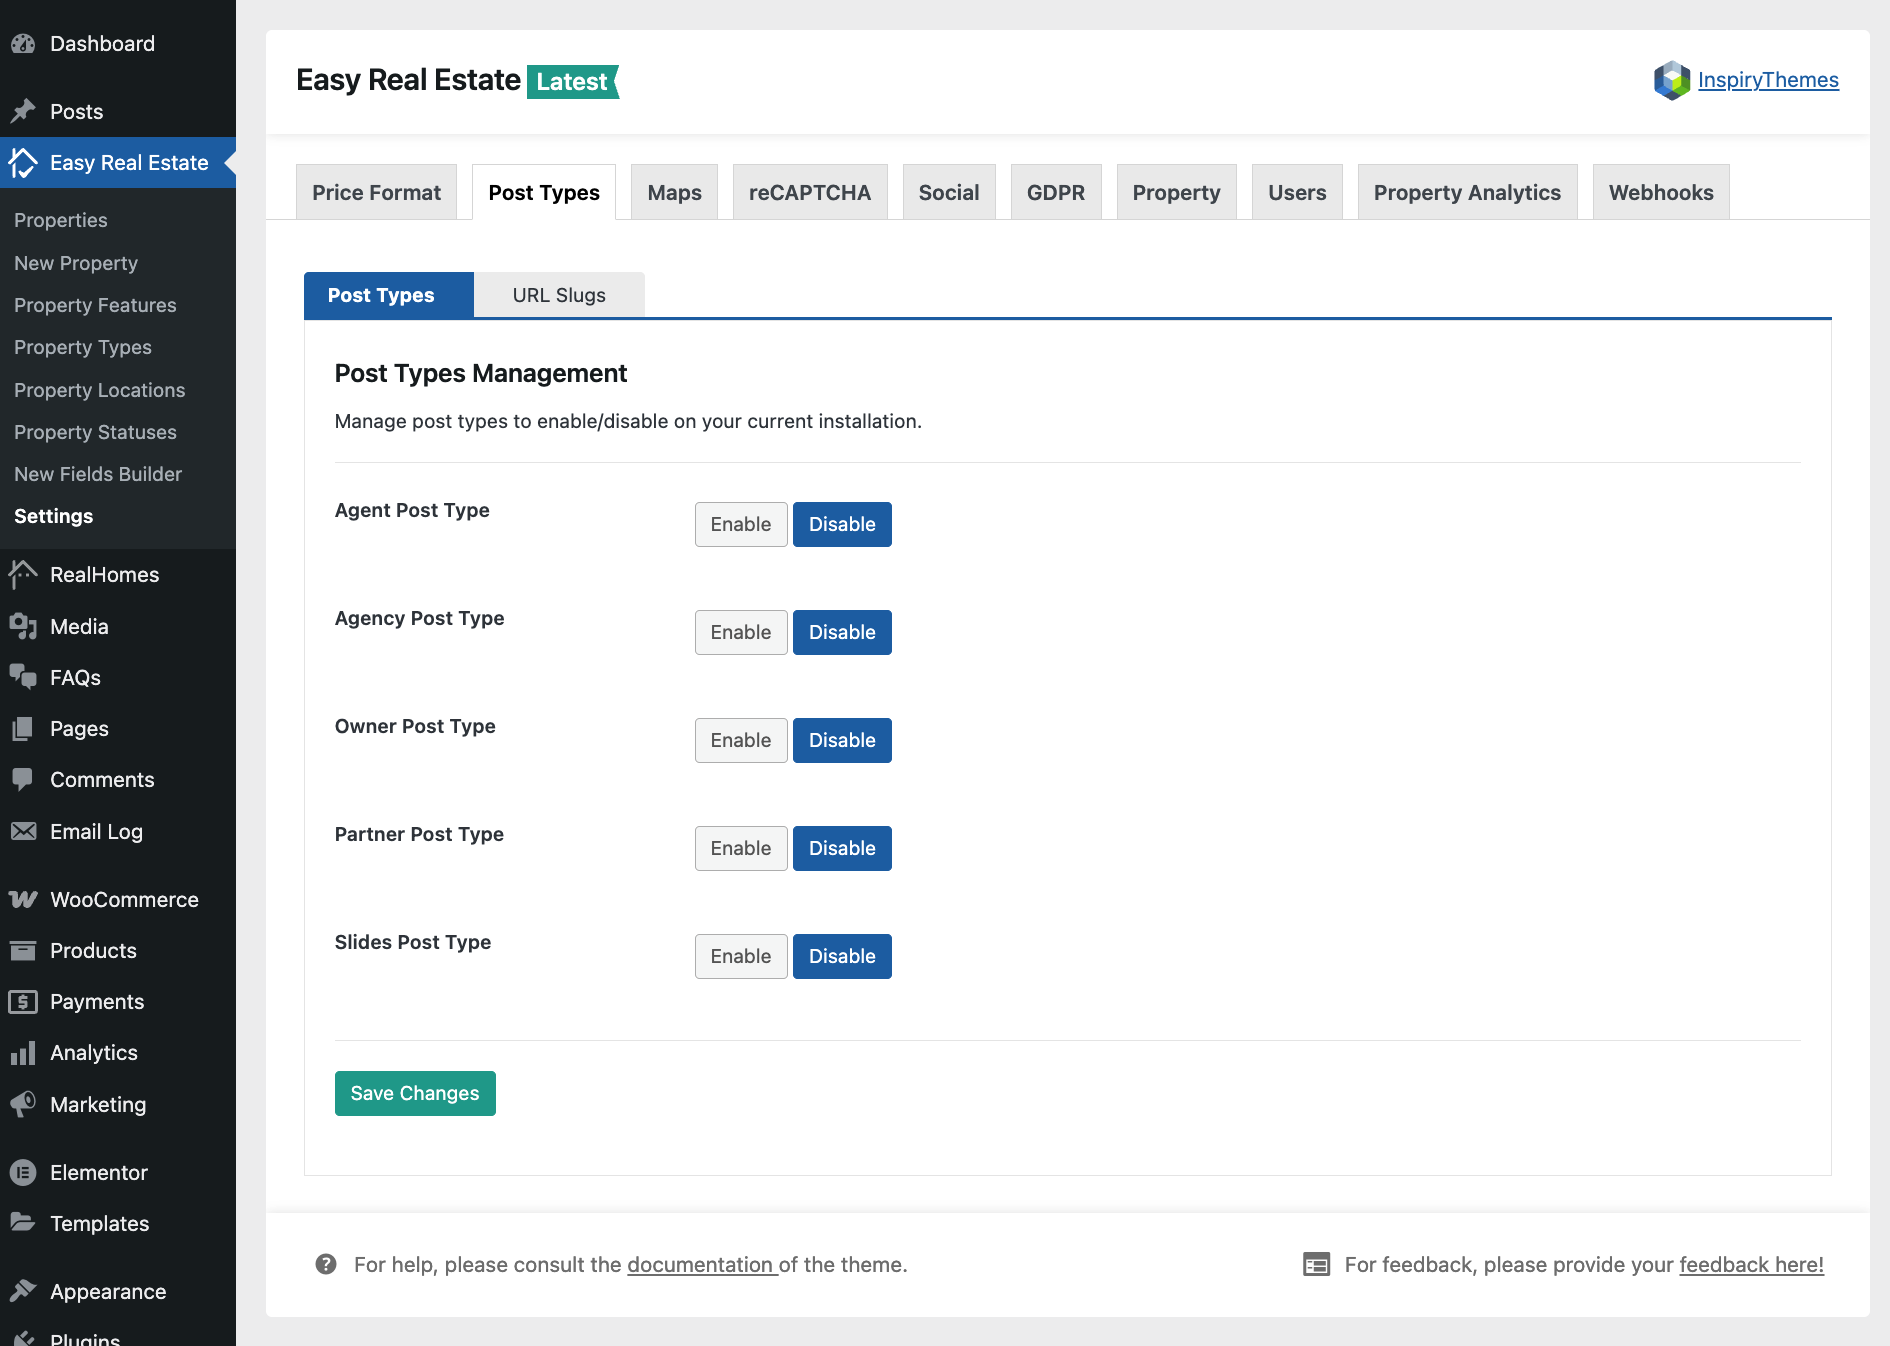Enable the Owner Post Type
The image size is (1890, 1346).
(741, 740)
